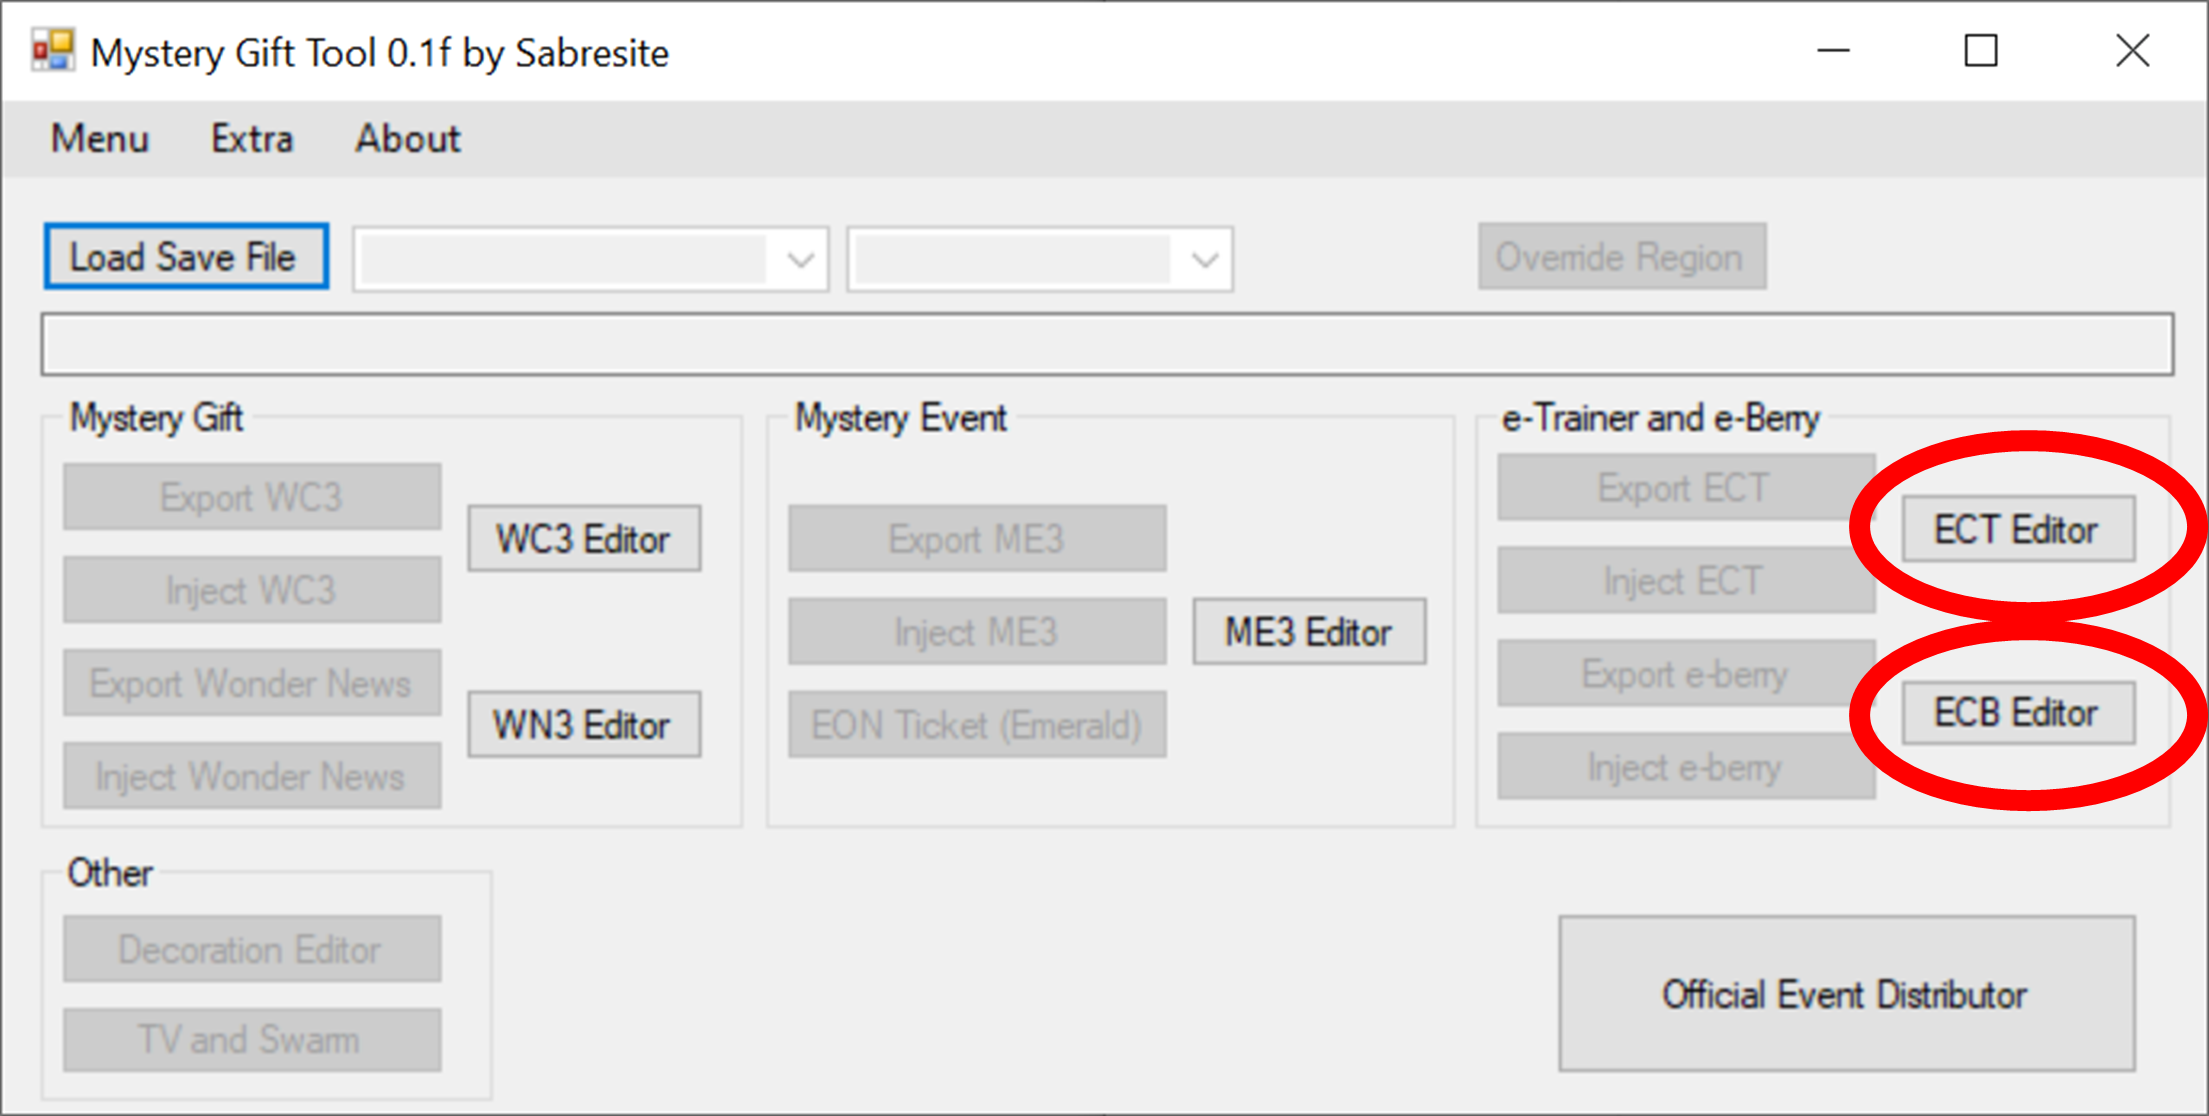Open the ECB Editor

[x=2017, y=713]
